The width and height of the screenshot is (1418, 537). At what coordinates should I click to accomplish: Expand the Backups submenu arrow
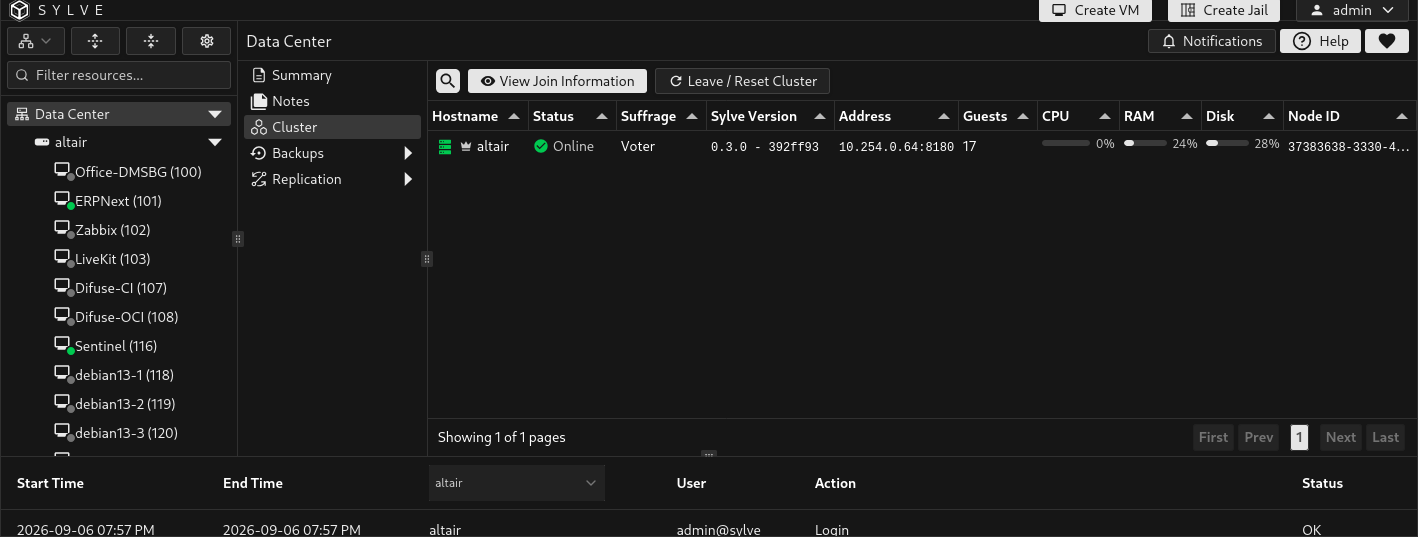pyautogui.click(x=408, y=153)
